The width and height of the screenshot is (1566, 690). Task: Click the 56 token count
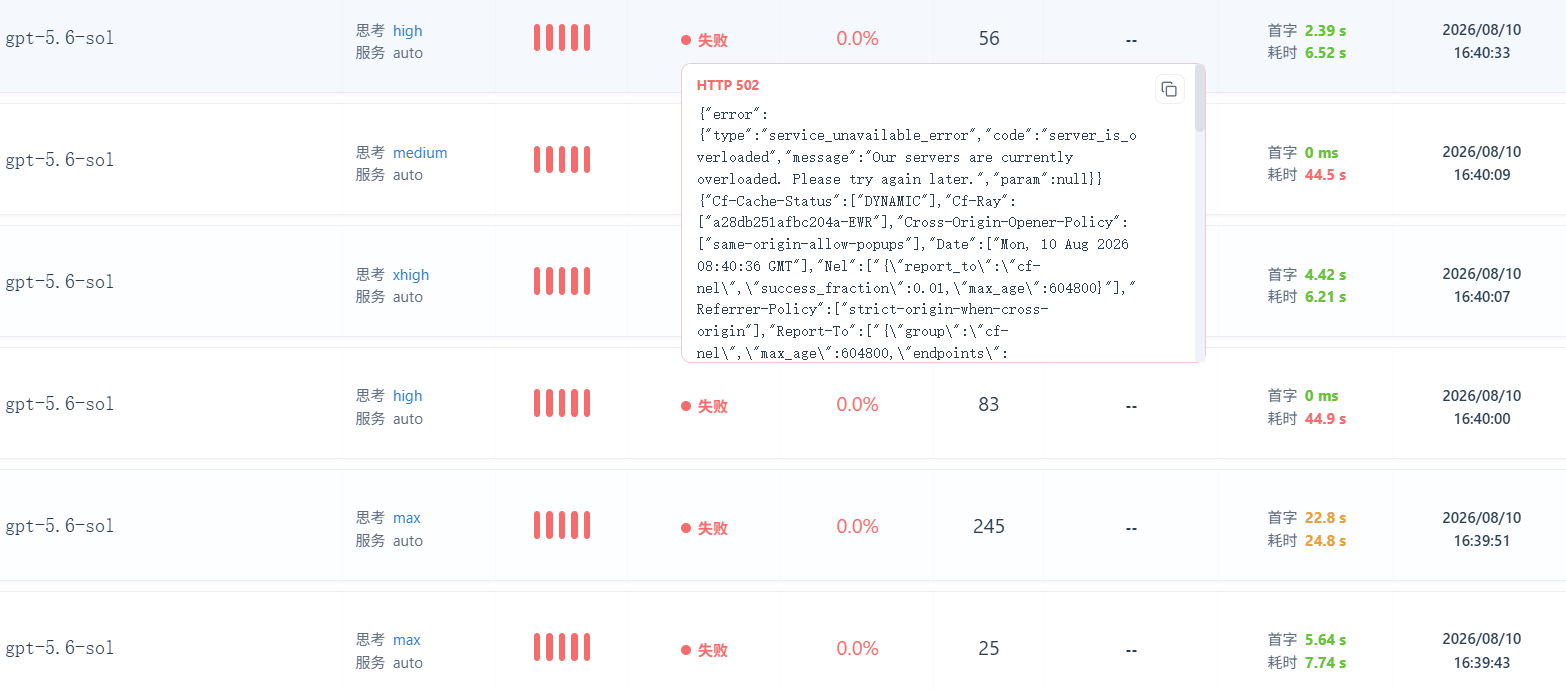(989, 38)
